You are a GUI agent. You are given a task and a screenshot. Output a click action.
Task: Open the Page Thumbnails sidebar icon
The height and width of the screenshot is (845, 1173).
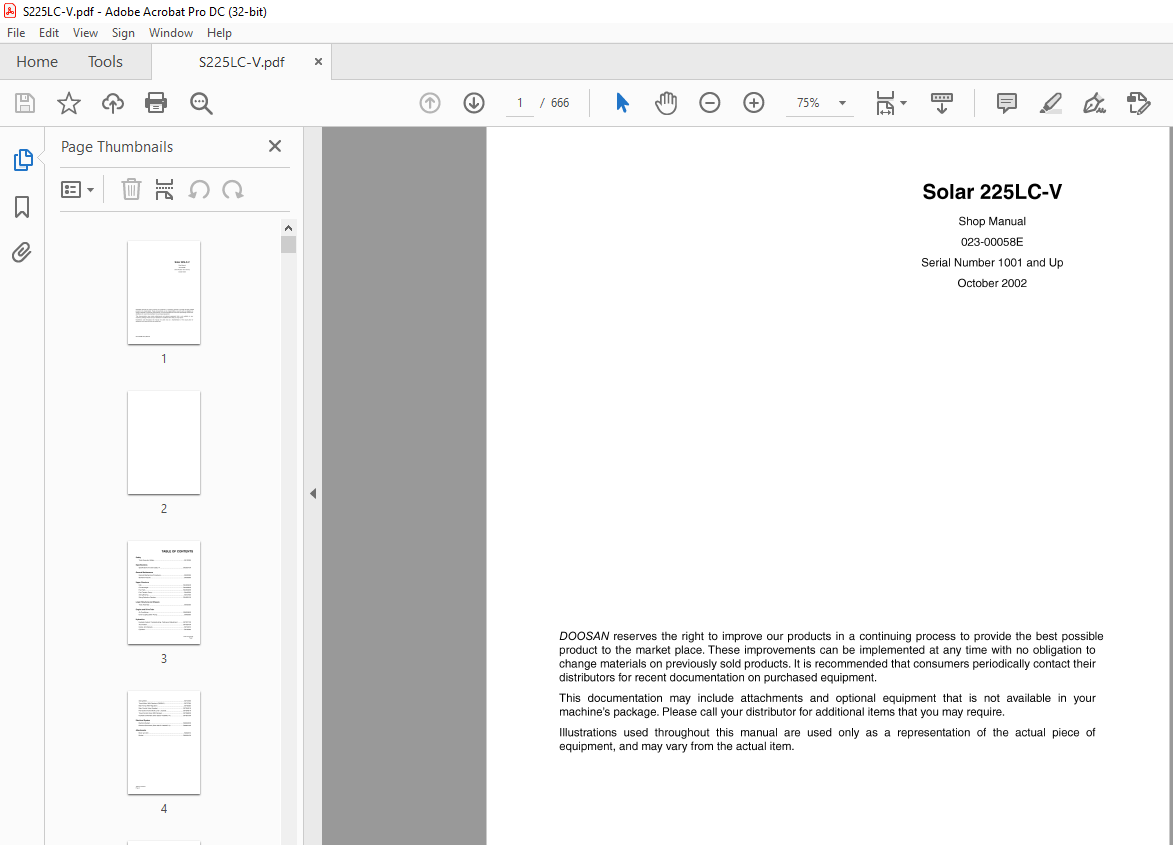(x=23, y=160)
